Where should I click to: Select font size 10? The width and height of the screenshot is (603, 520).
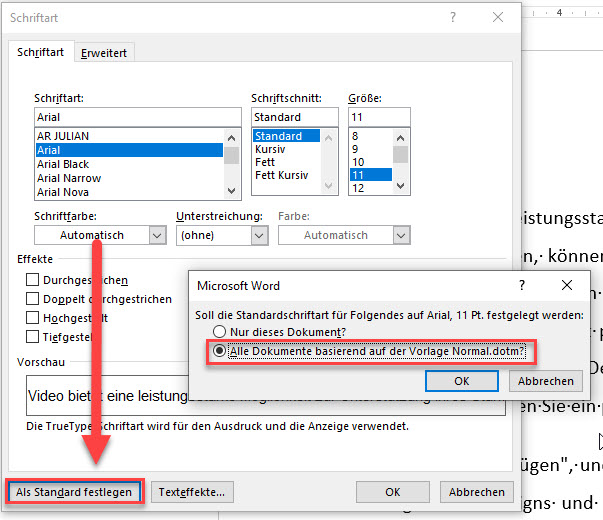click(371, 162)
